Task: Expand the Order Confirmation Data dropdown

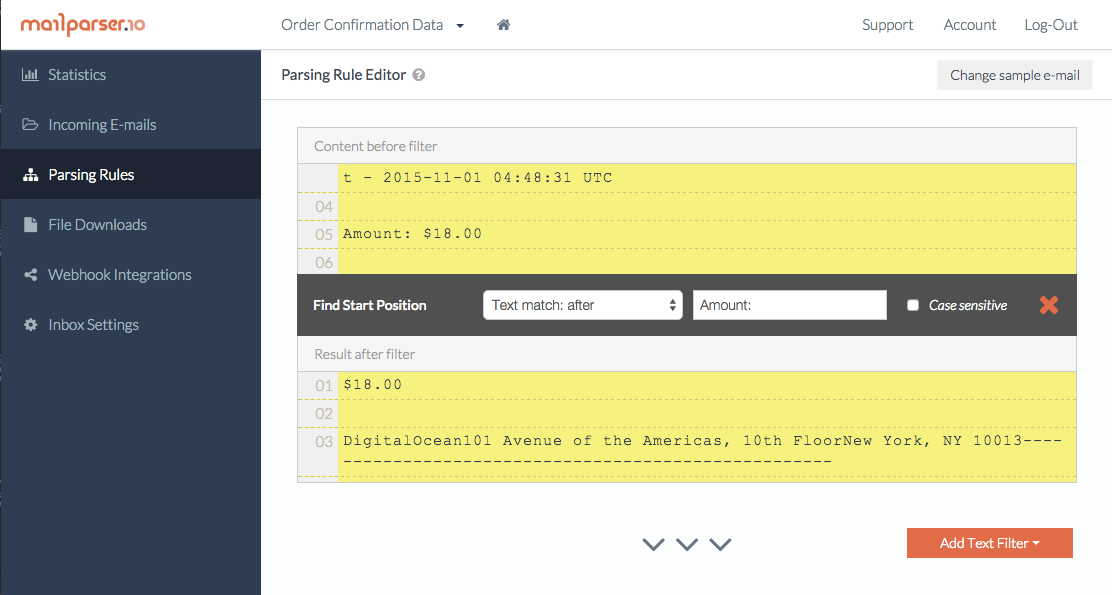Action: point(372,24)
